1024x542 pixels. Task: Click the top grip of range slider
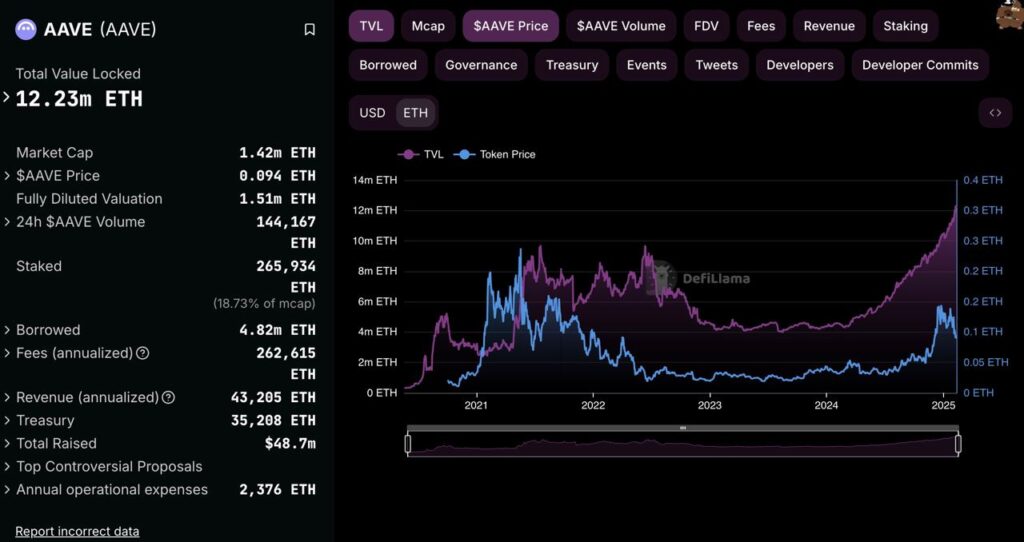683,428
